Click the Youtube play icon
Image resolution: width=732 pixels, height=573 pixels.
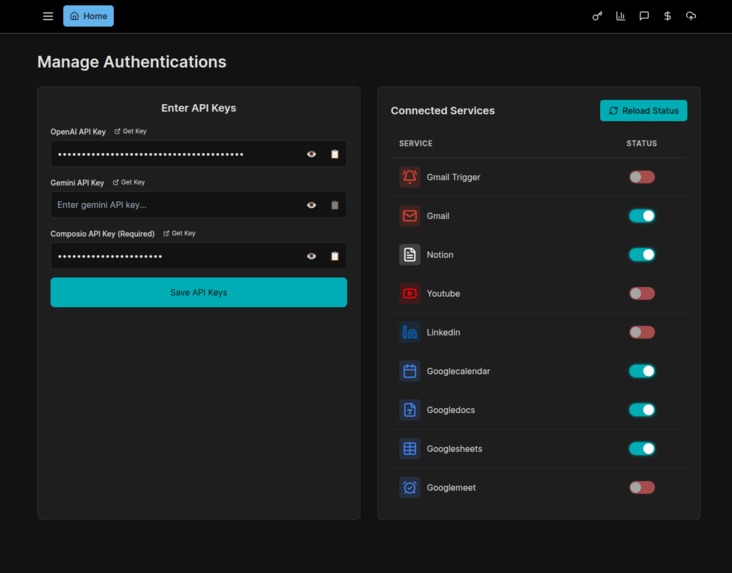(x=409, y=293)
